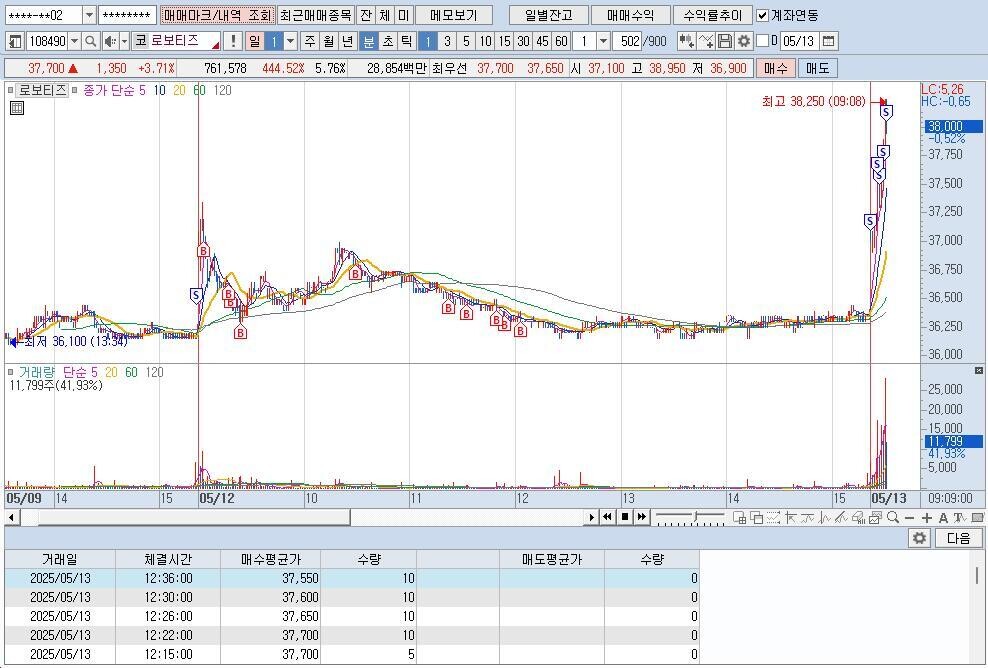Click the text tool 'A' icon
The height and width of the screenshot is (668, 988).
[944, 517]
